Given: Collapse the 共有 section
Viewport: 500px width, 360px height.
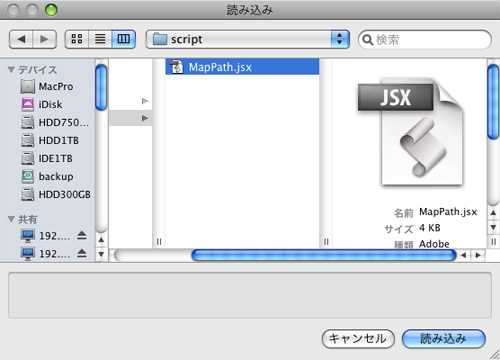Looking at the screenshot, I should coord(11,219).
